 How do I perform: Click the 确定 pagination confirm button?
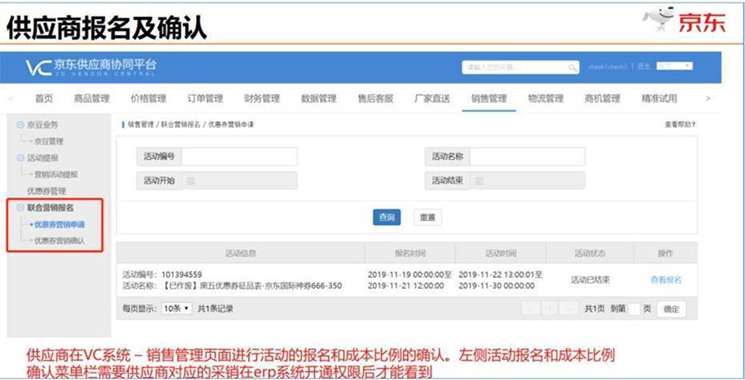point(671,309)
